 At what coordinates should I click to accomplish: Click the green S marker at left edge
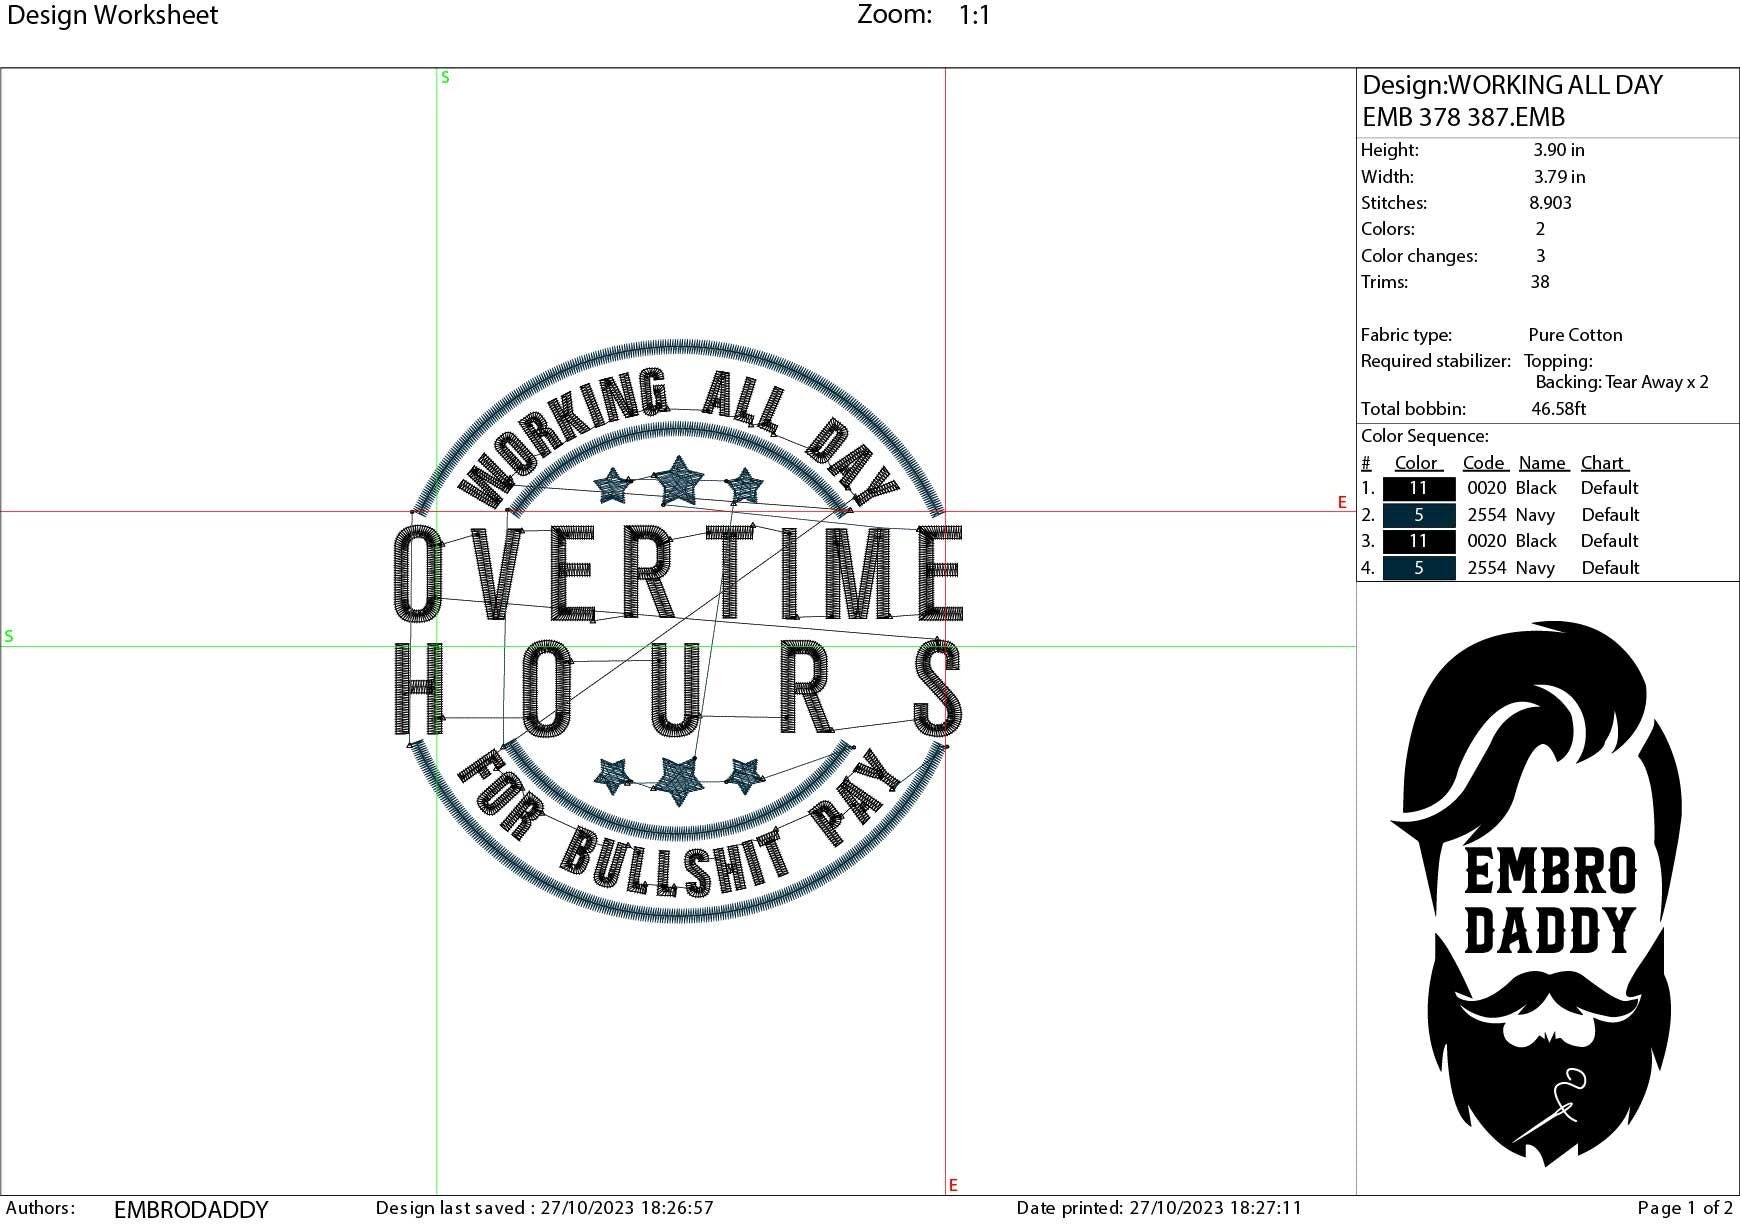pos(9,636)
